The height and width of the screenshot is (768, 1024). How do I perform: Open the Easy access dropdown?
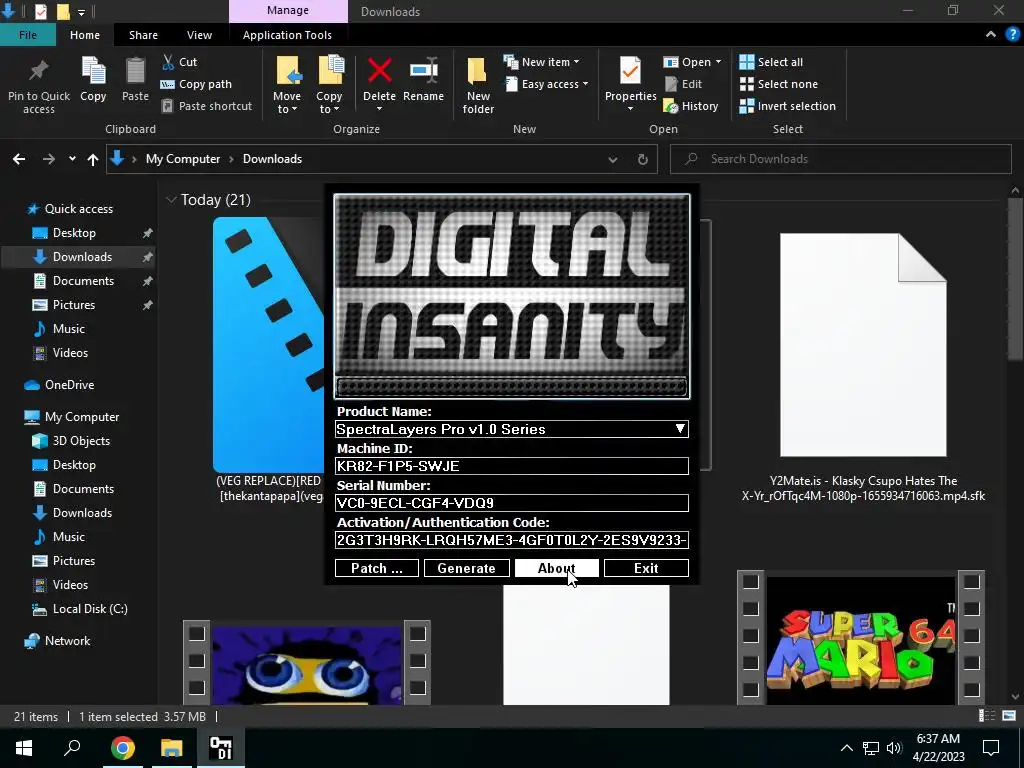[x=551, y=84]
